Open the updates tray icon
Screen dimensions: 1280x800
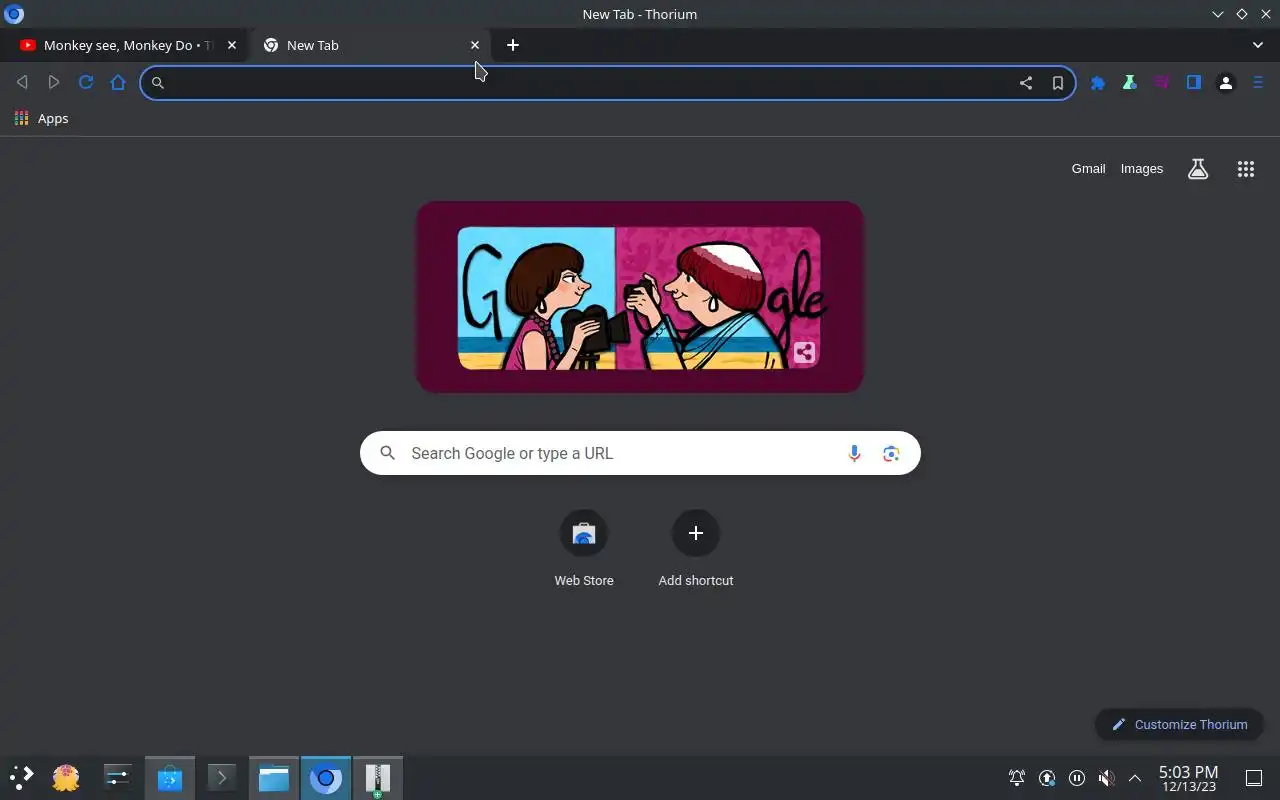(x=1047, y=778)
